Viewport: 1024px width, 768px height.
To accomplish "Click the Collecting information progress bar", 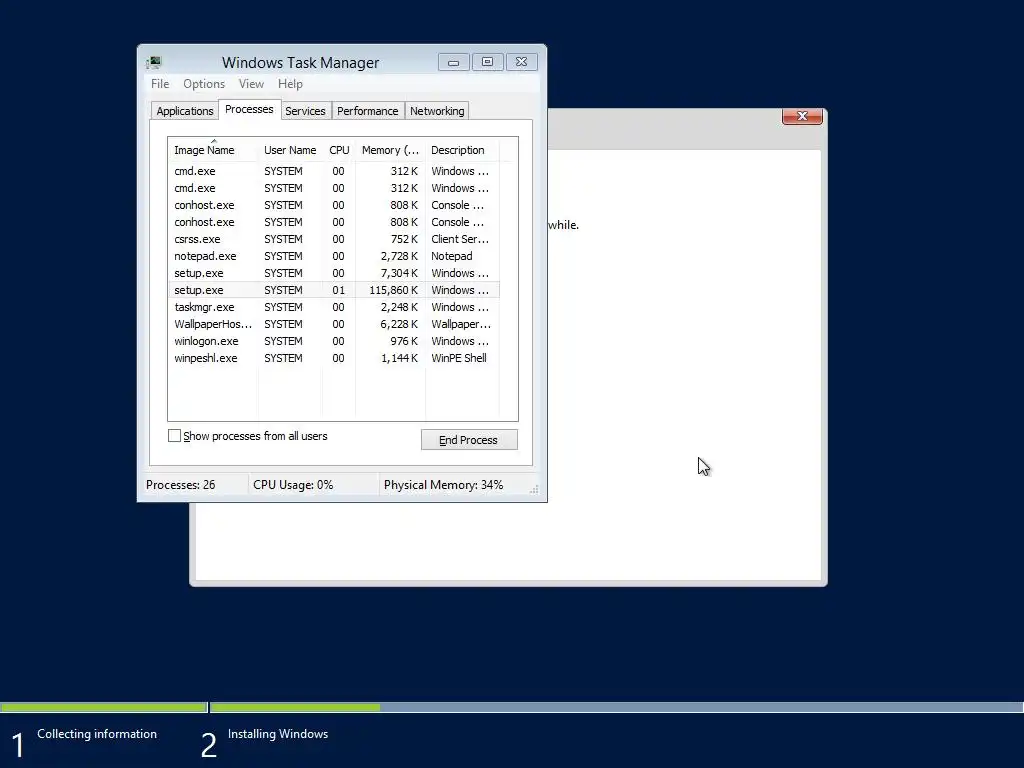I will coord(104,707).
